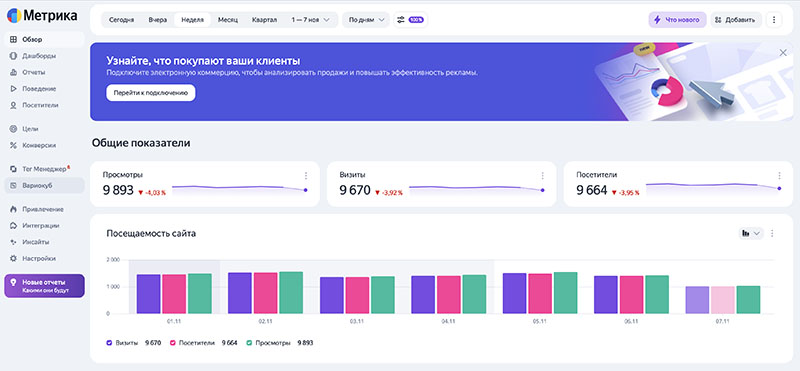Select the Неделя period tab

click(192, 20)
